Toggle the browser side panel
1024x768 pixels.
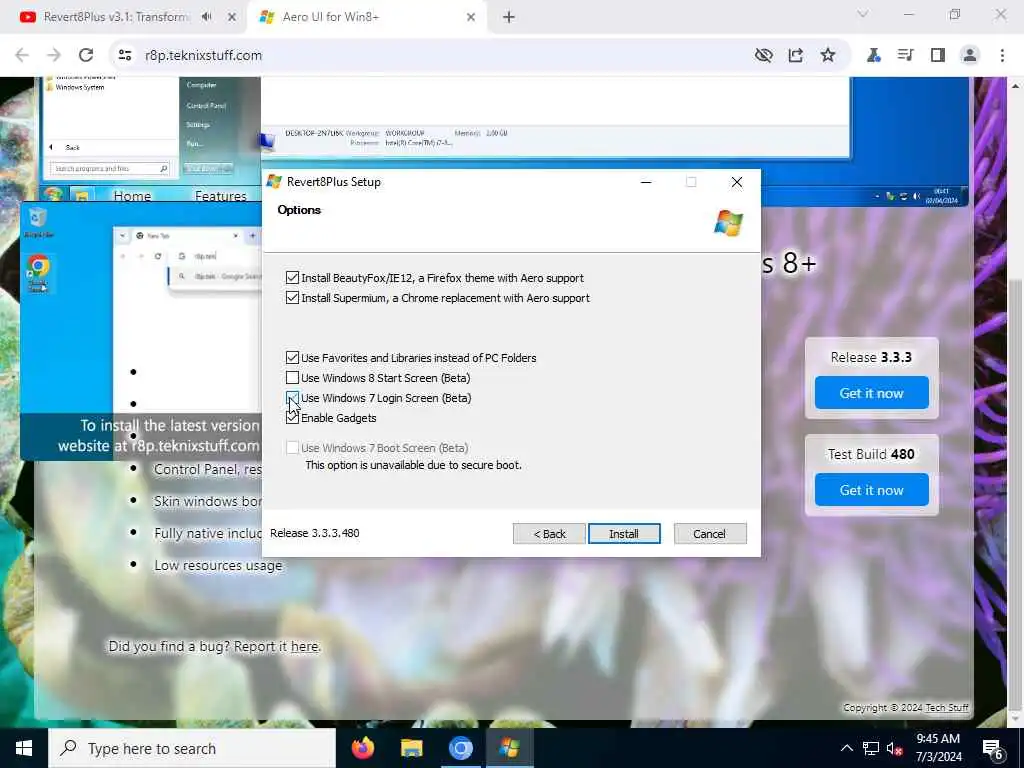pyautogui.click(x=938, y=56)
